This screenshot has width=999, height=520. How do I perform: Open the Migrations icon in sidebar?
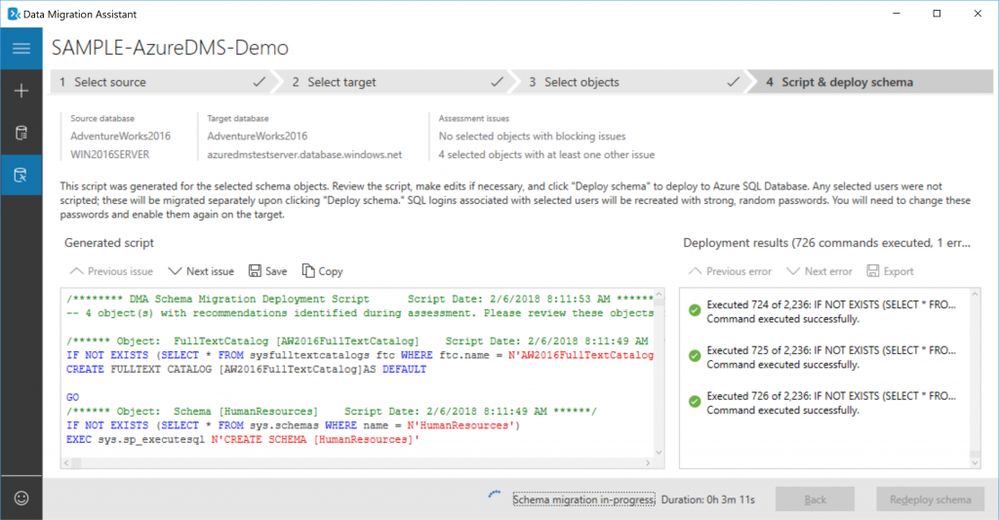[x=21, y=175]
